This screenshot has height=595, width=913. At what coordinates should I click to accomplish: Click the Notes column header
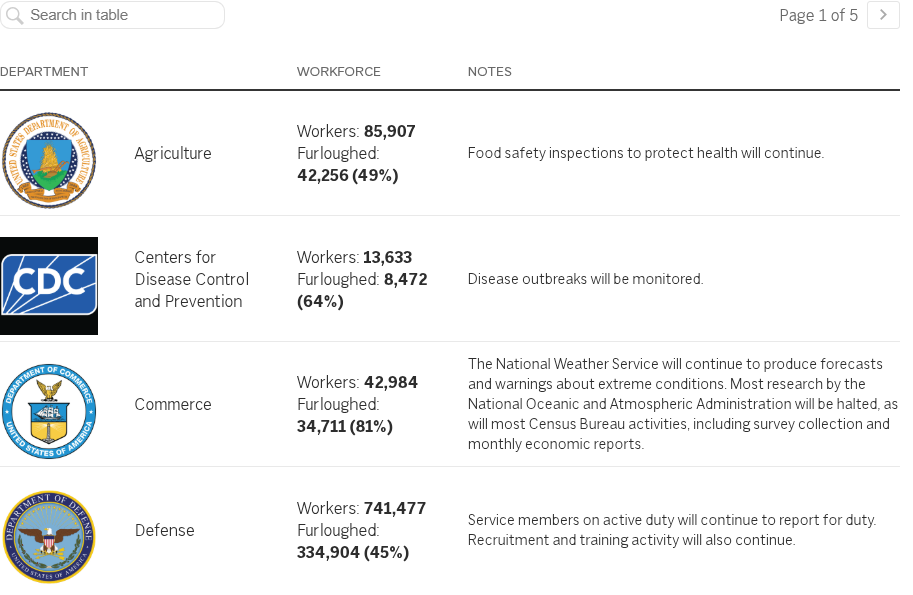490,72
